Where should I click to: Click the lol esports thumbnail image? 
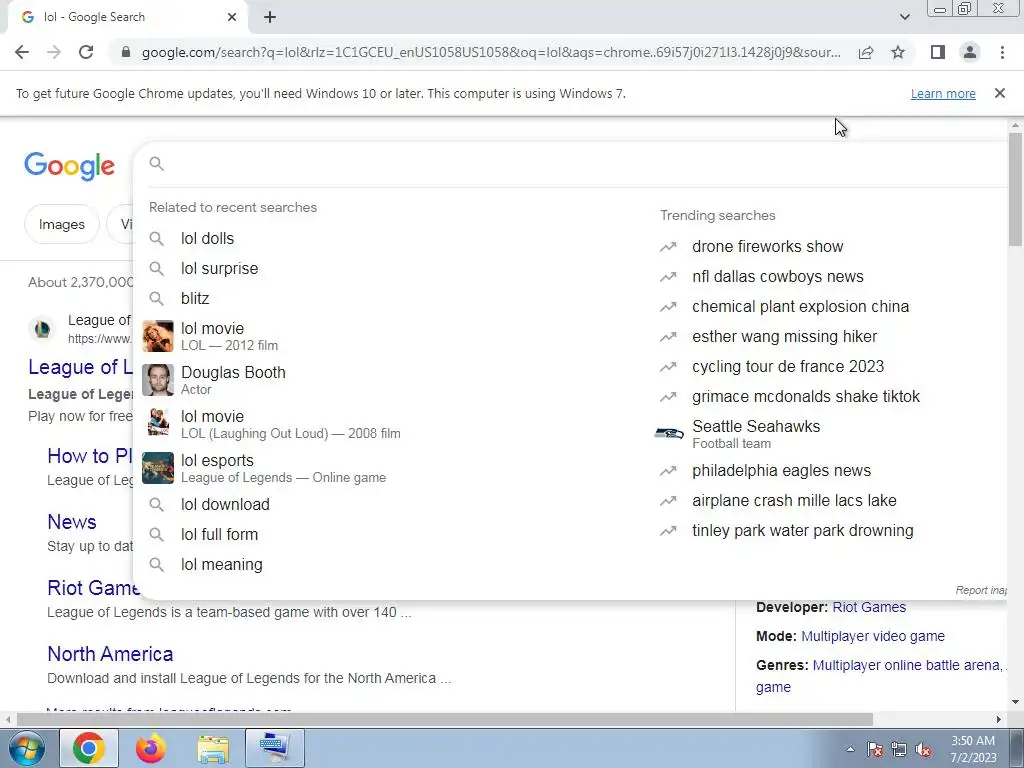click(x=158, y=468)
